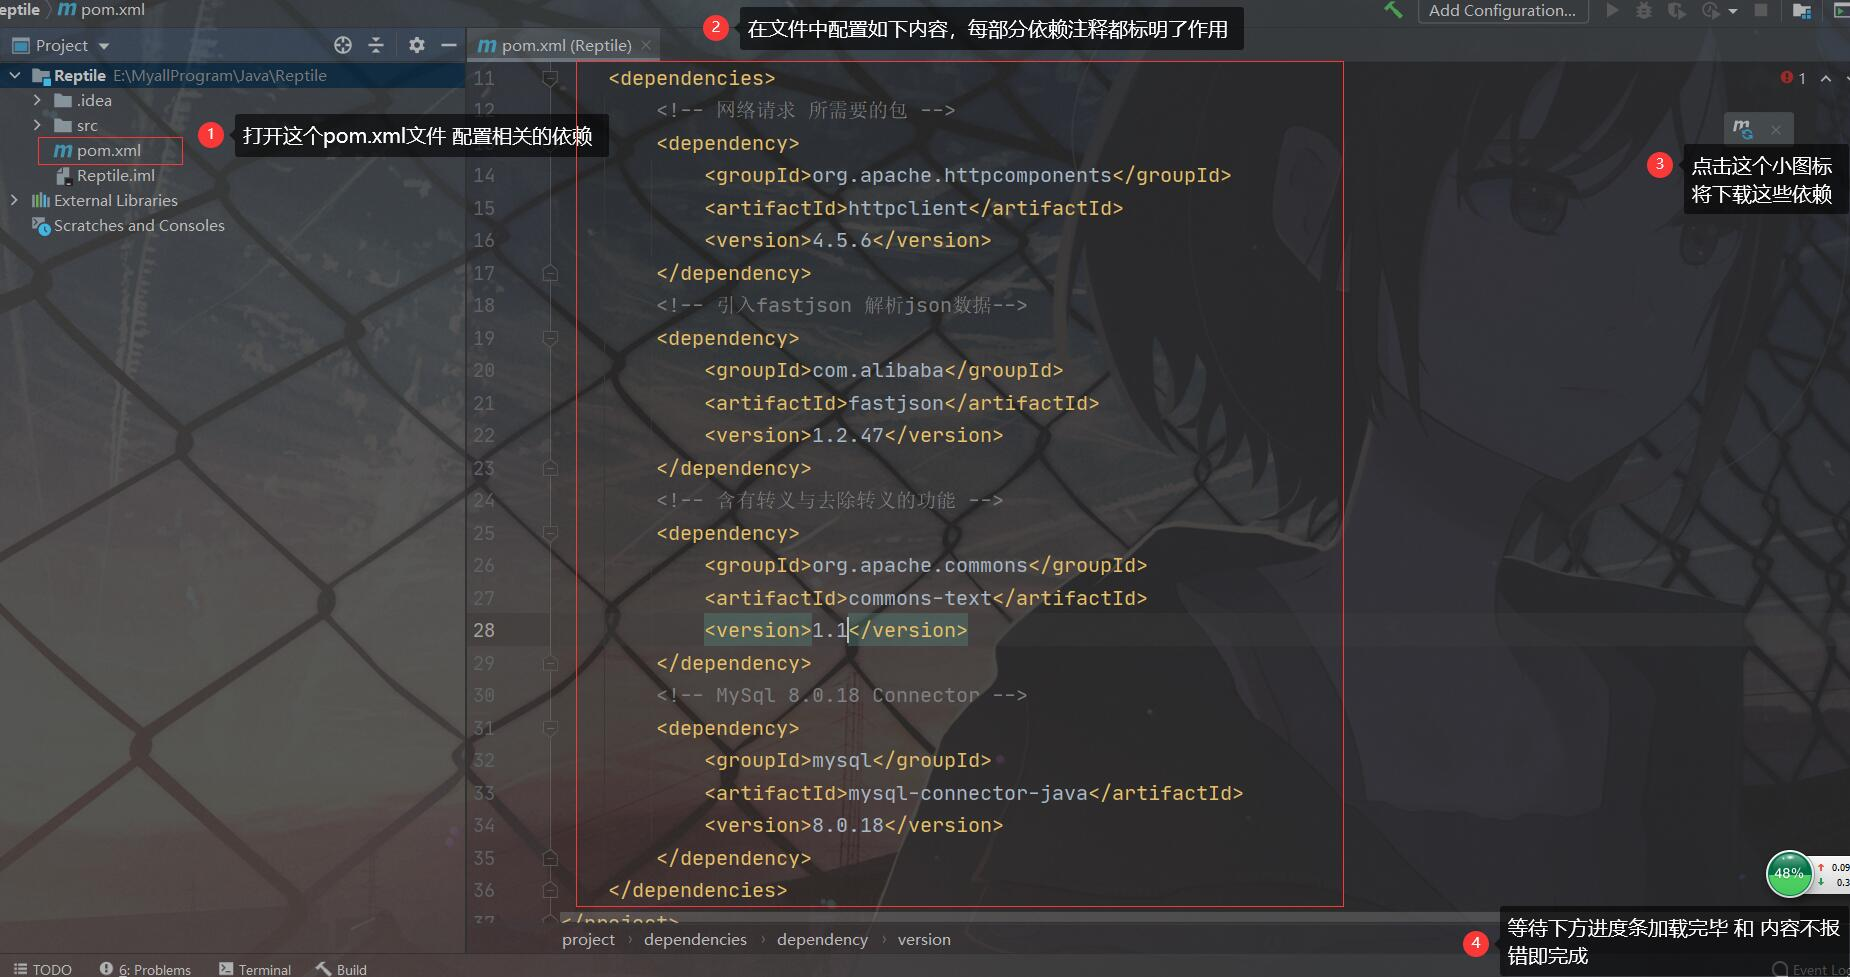
Task: Expand External Libraries node
Action: coord(14,200)
